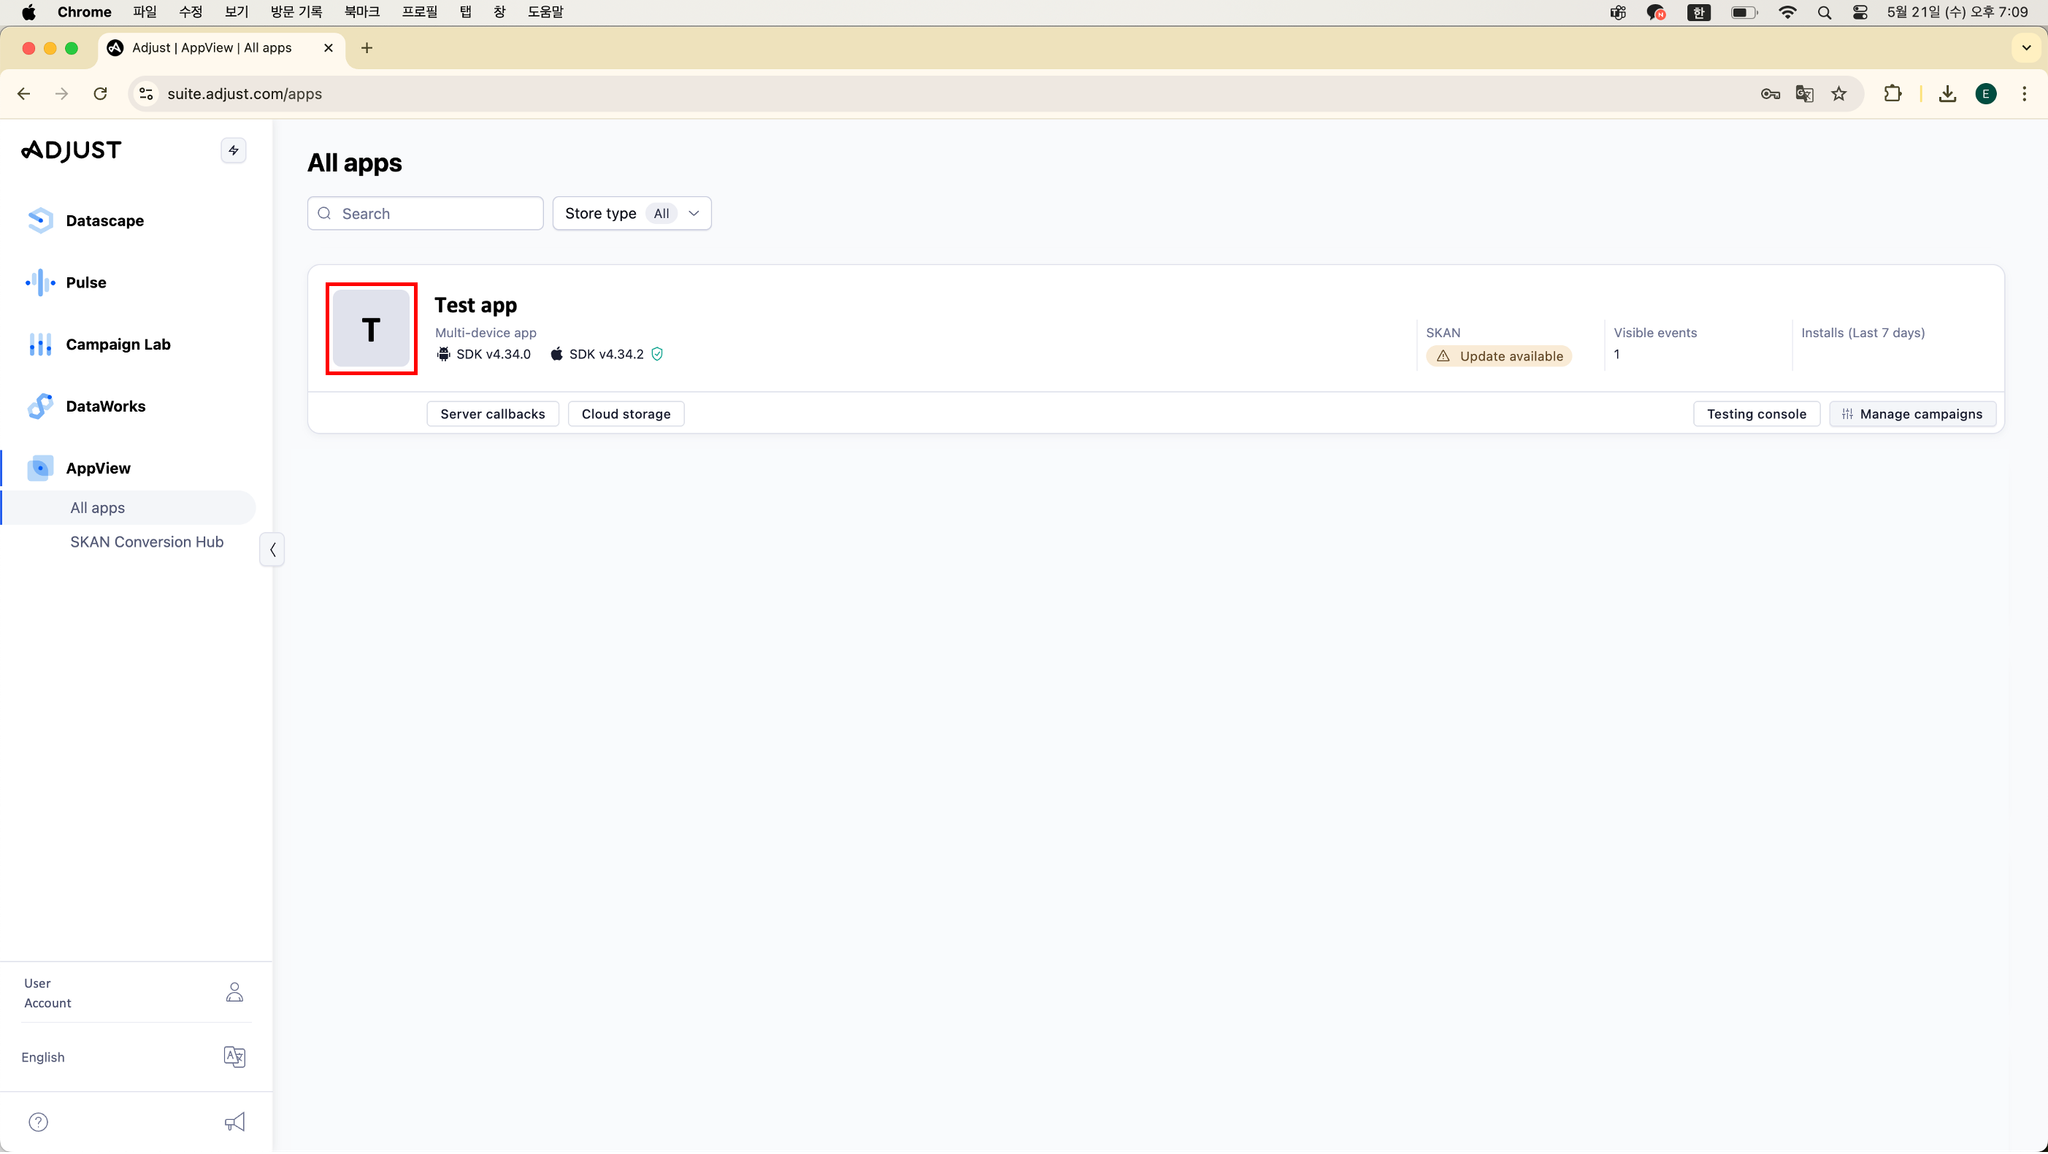Bookmark this page with star
The height and width of the screenshot is (1154, 2048).
pos(1838,94)
